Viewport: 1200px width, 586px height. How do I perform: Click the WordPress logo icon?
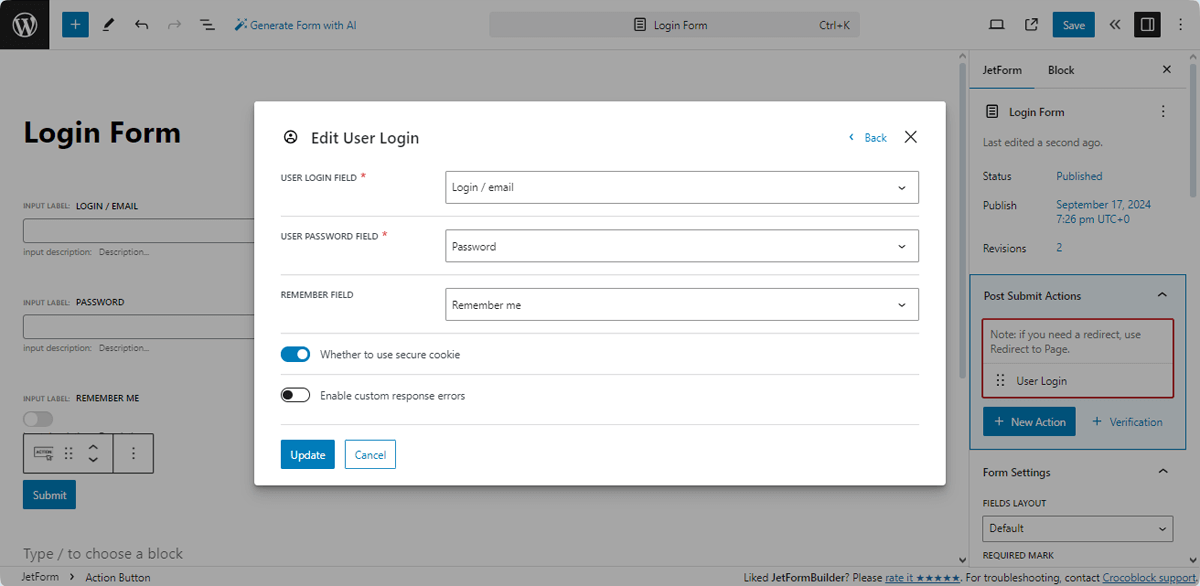[x=24, y=24]
